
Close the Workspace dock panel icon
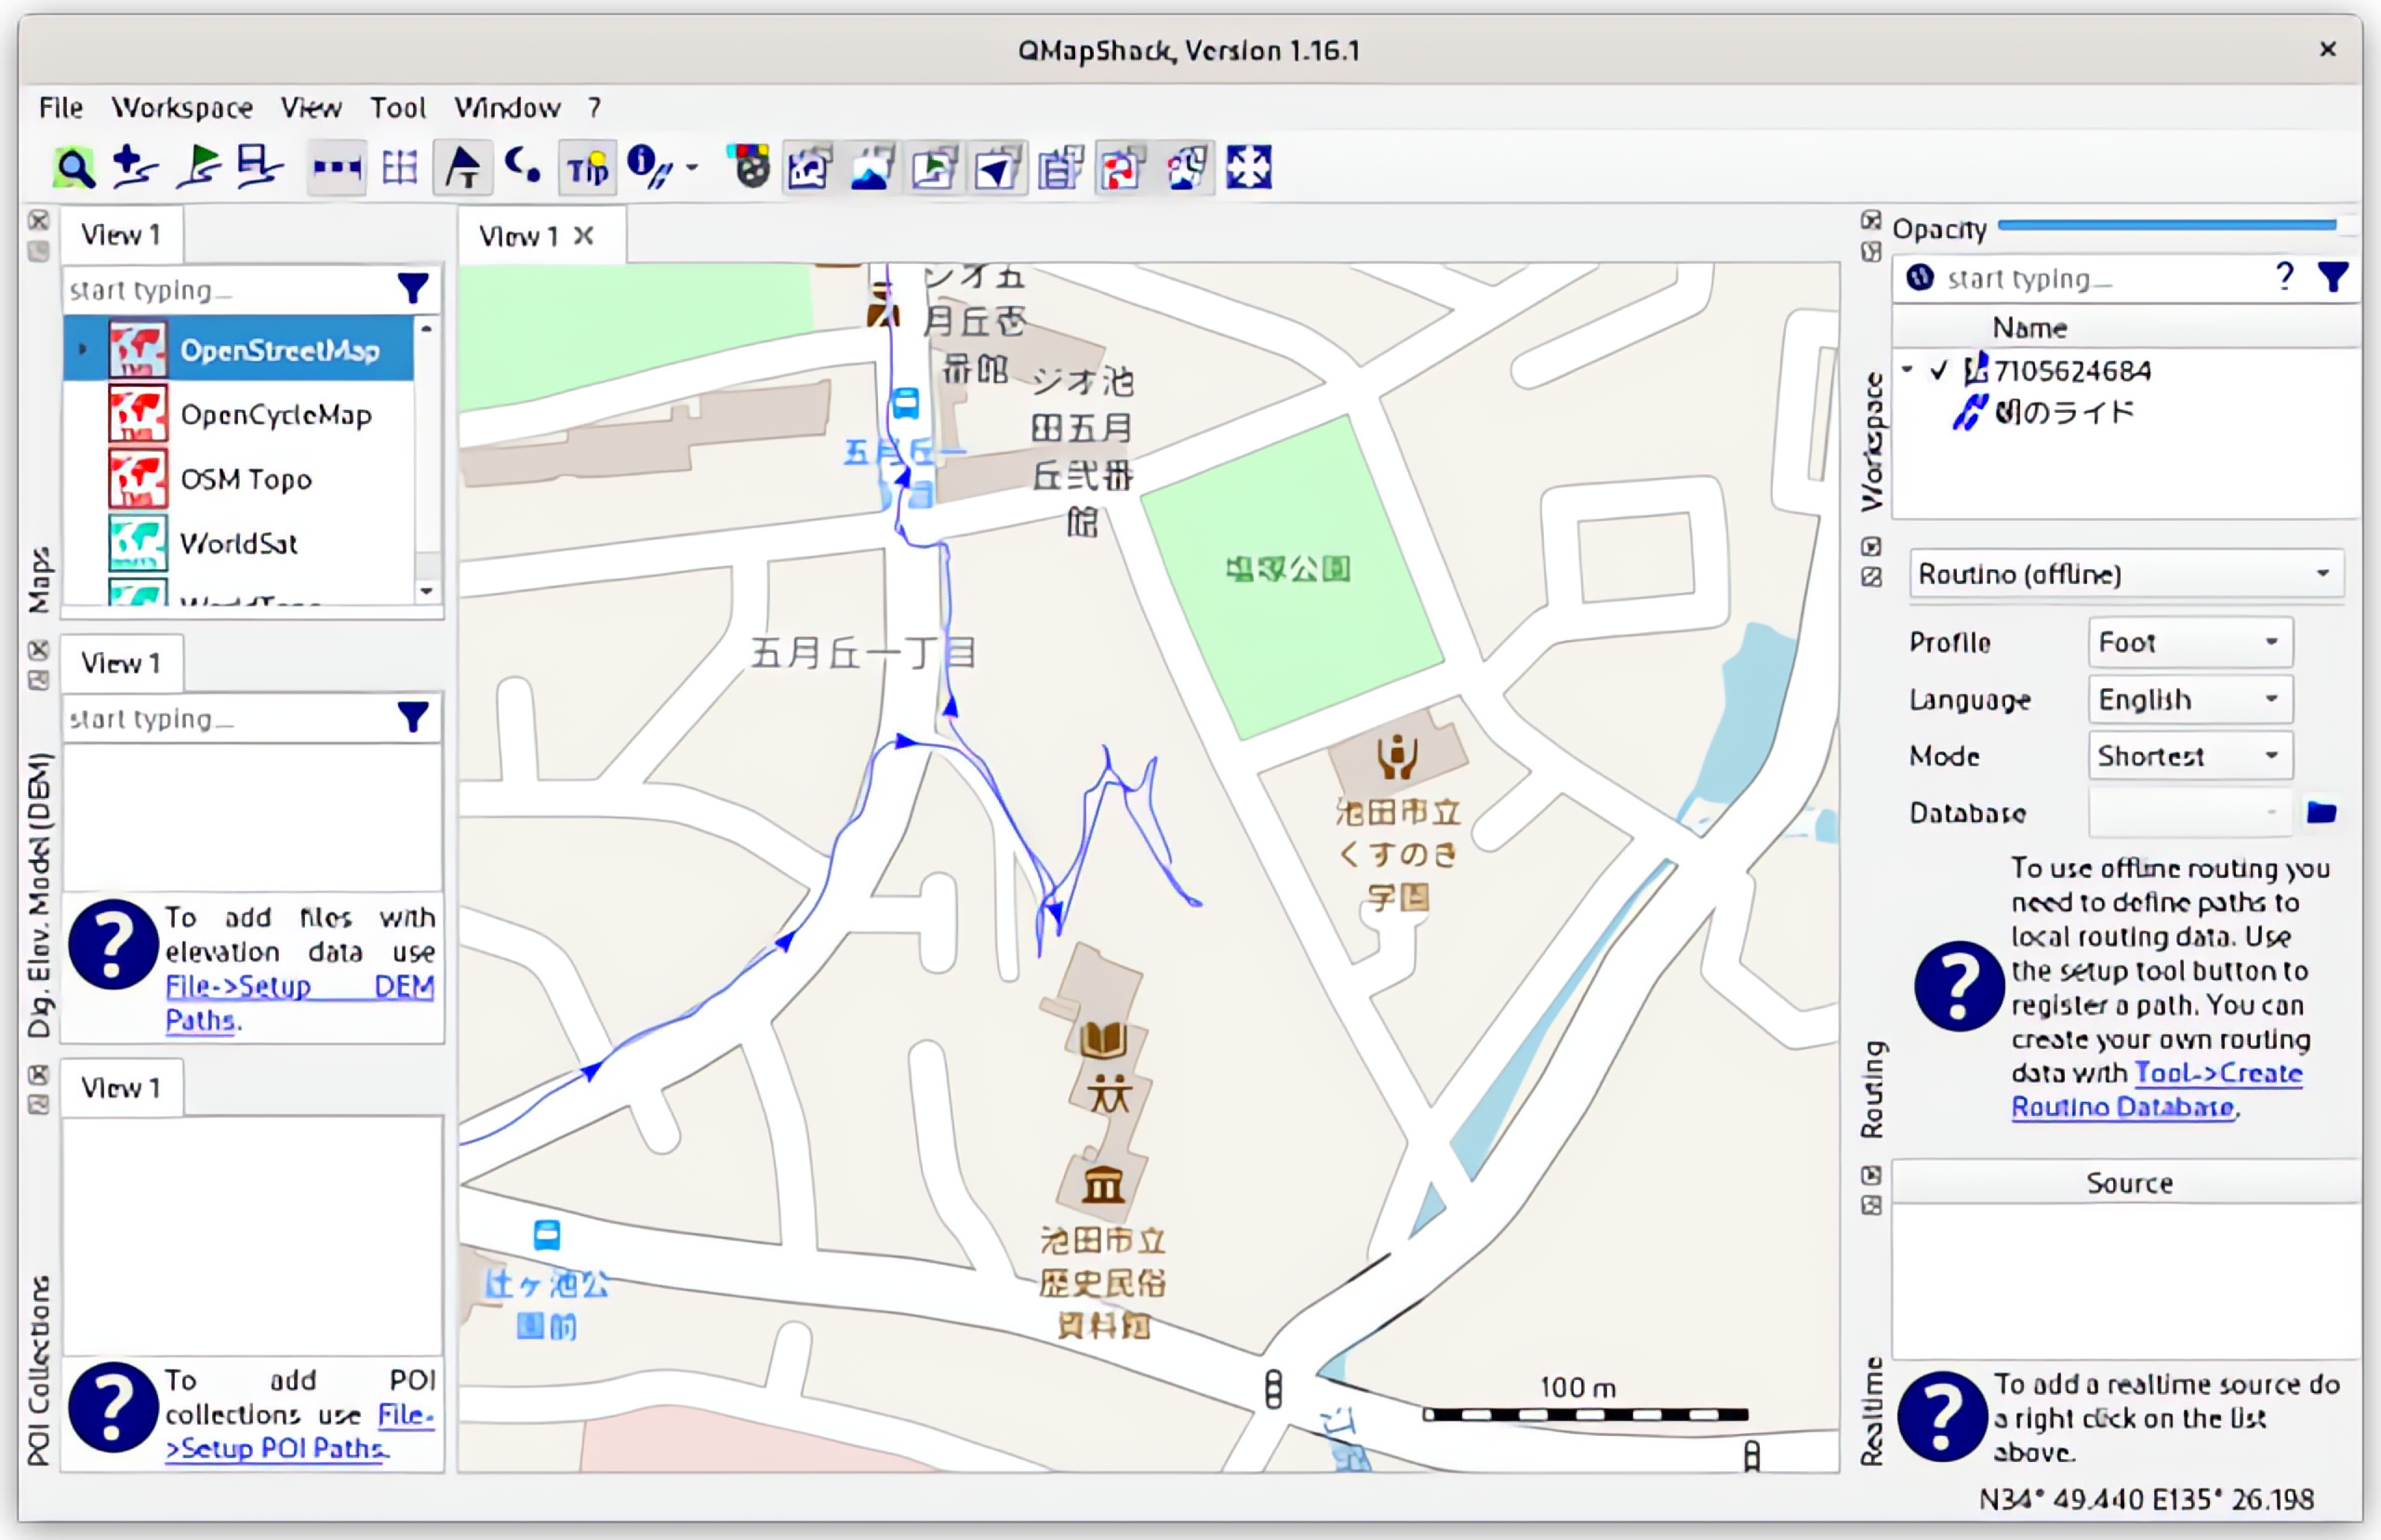point(1871,220)
